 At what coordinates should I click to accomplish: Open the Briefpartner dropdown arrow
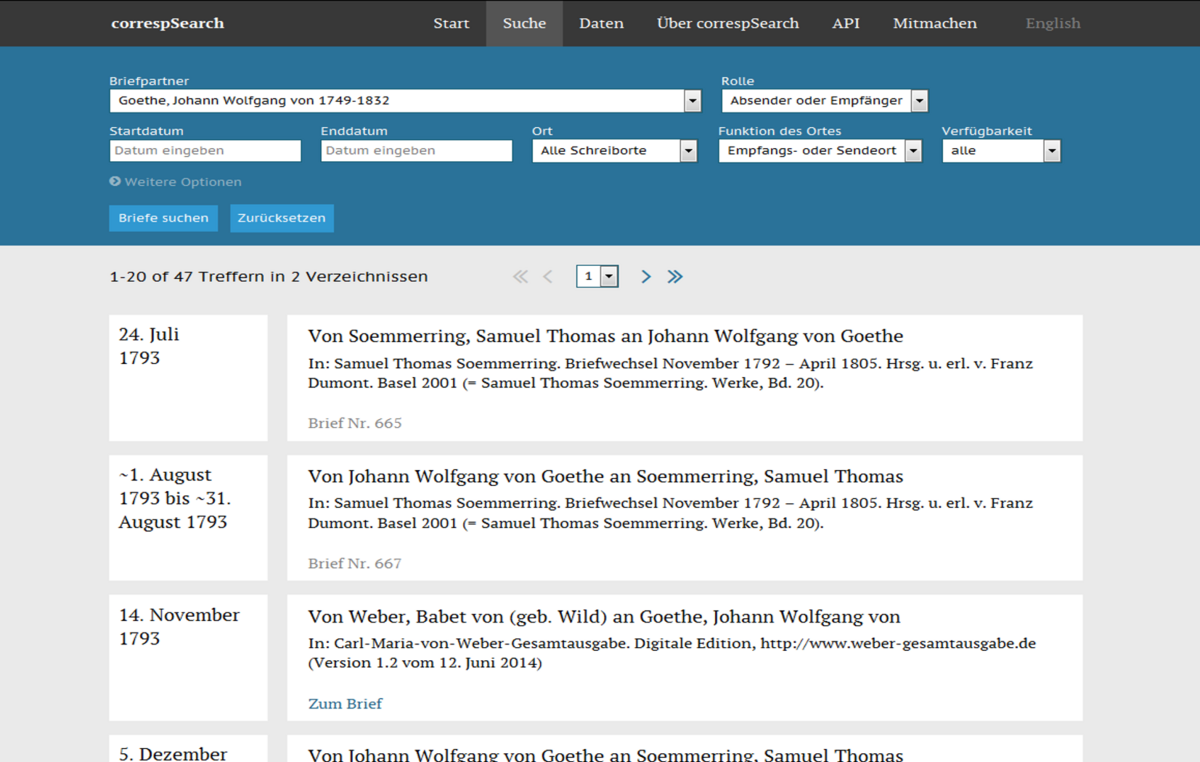pos(692,101)
